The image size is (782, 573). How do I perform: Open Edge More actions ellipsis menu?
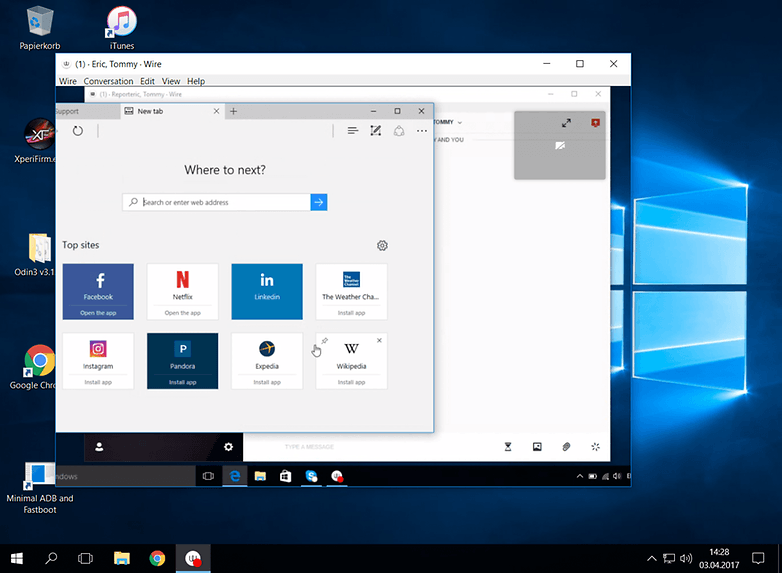(422, 131)
